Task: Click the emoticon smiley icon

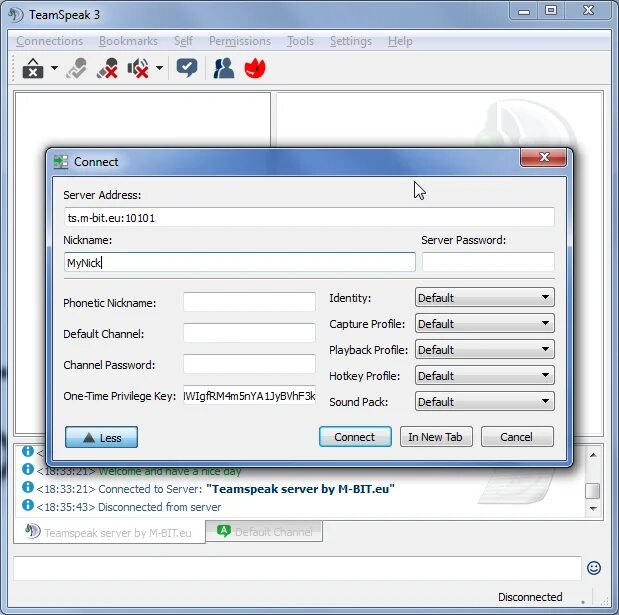Action: 594,568
